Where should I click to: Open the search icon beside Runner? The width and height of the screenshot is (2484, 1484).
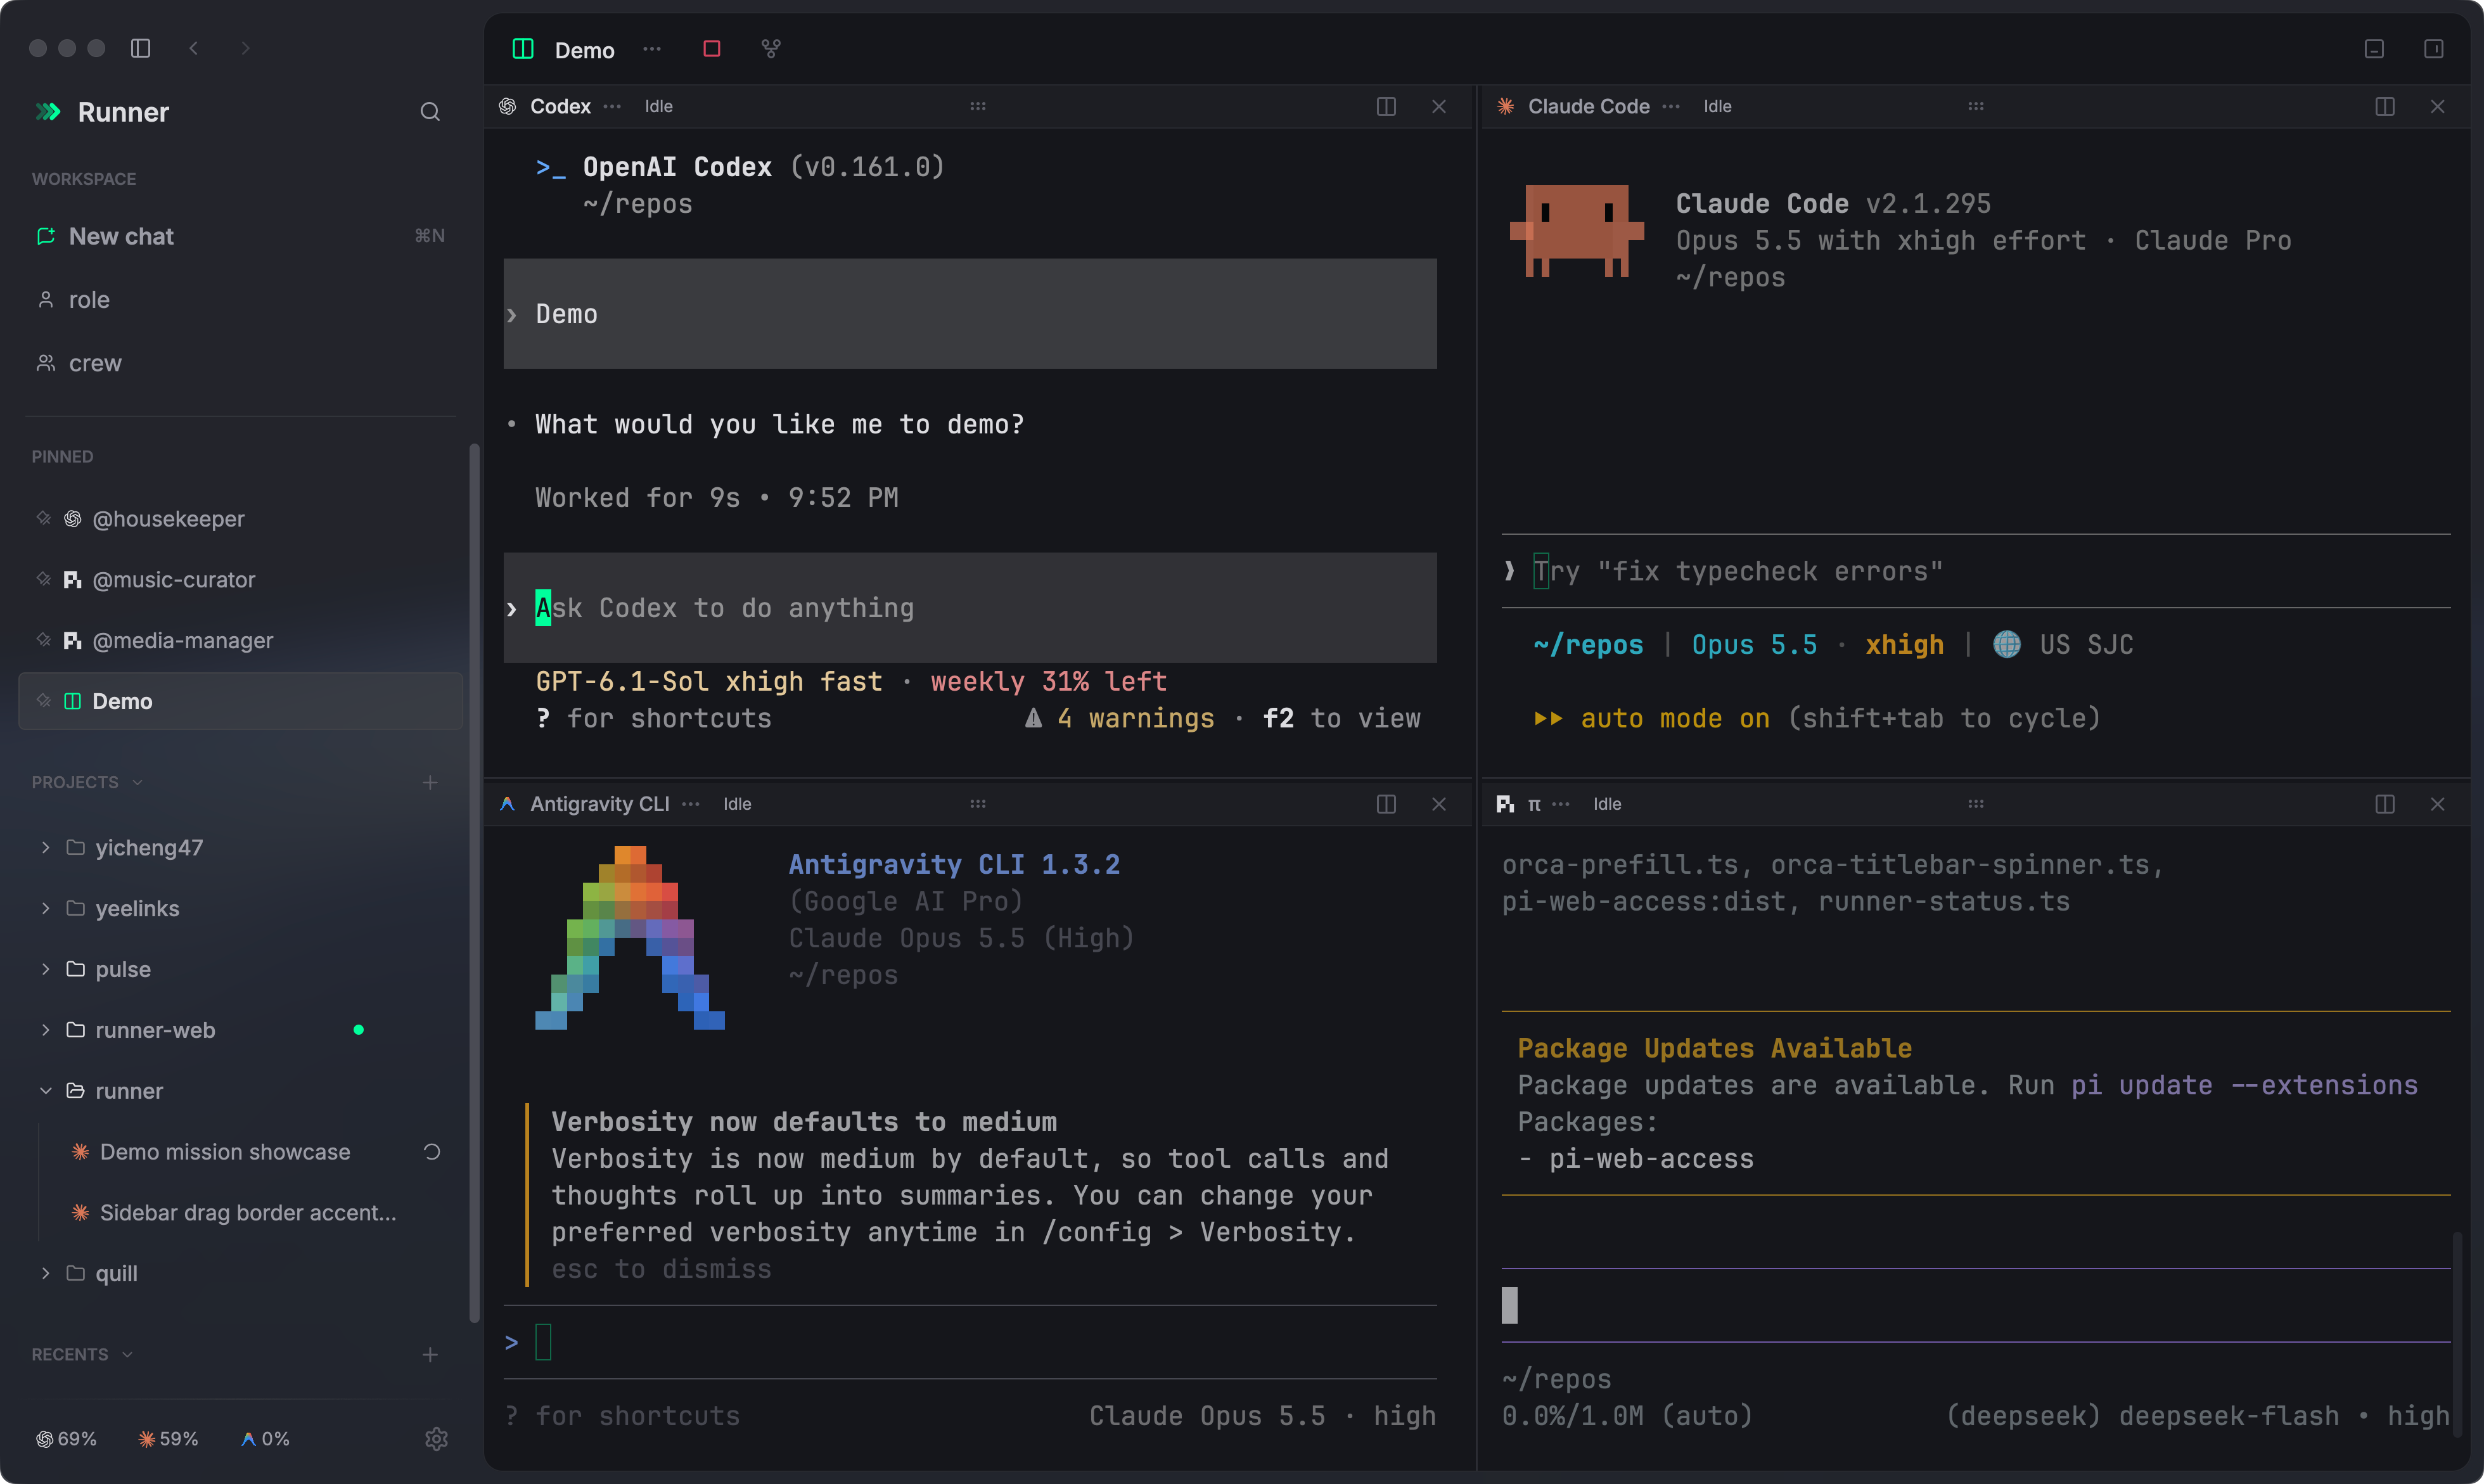pyautogui.click(x=430, y=112)
